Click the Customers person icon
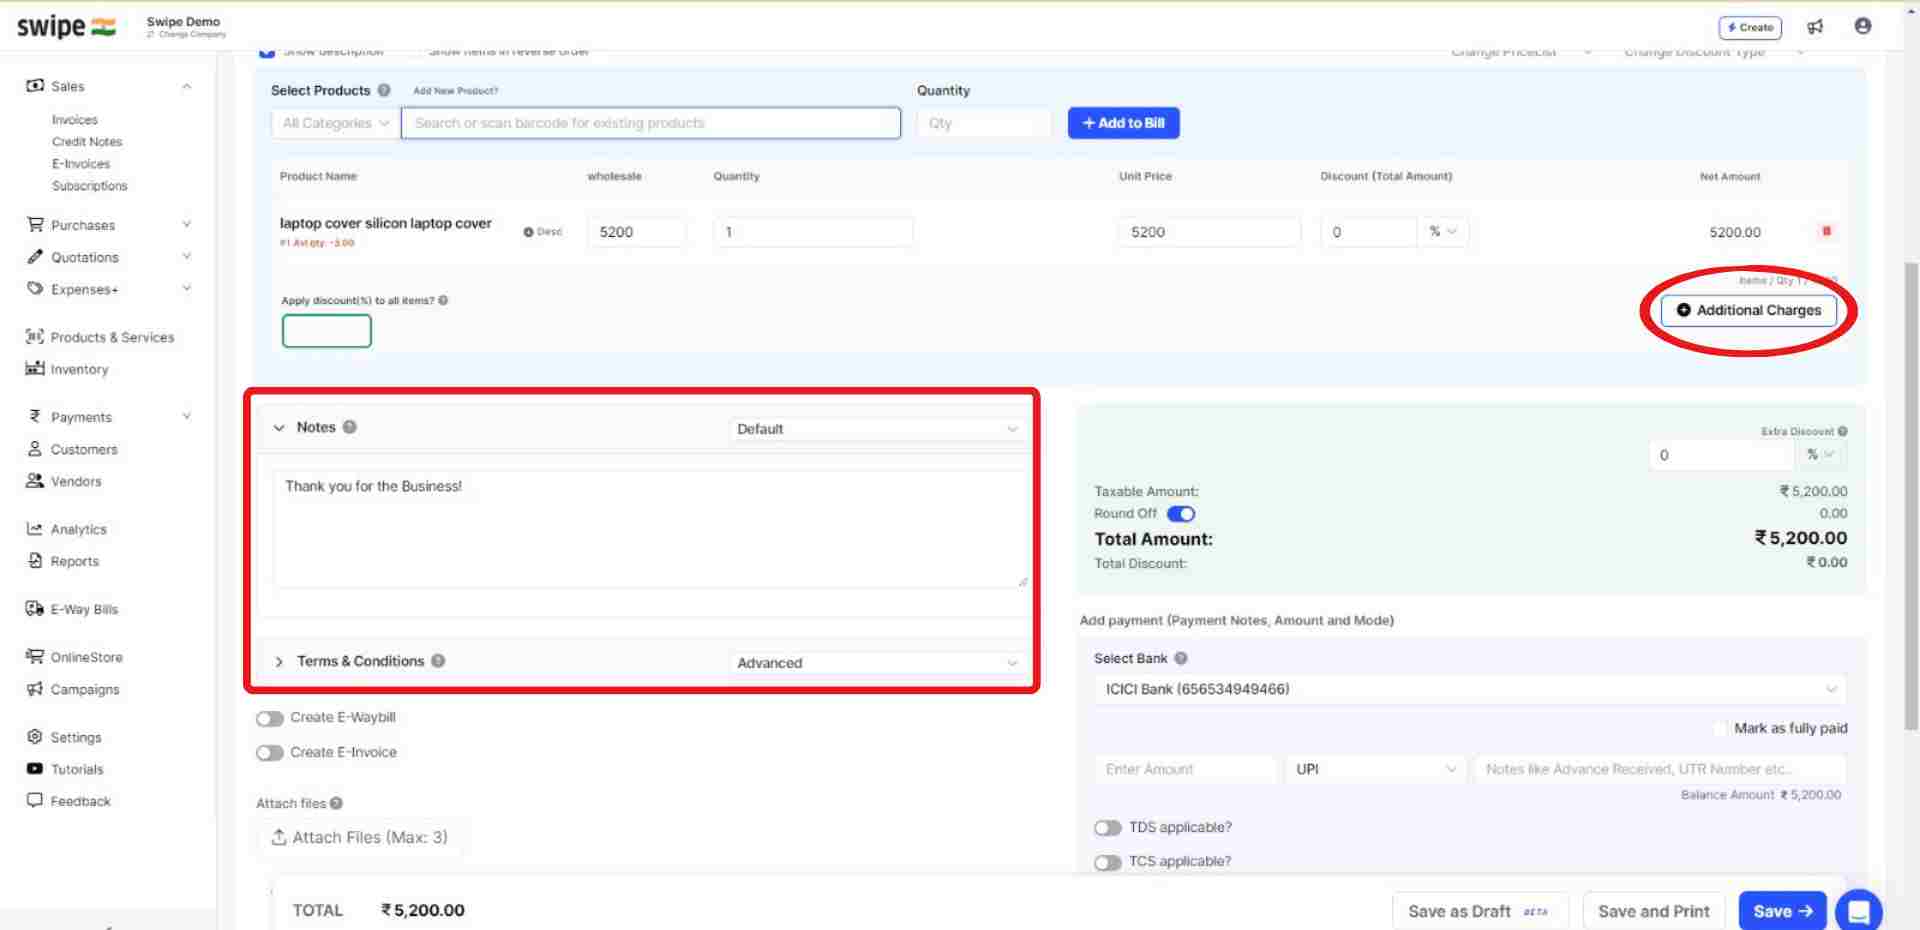This screenshot has height=930, width=1920. pyautogui.click(x=35, y=449)
